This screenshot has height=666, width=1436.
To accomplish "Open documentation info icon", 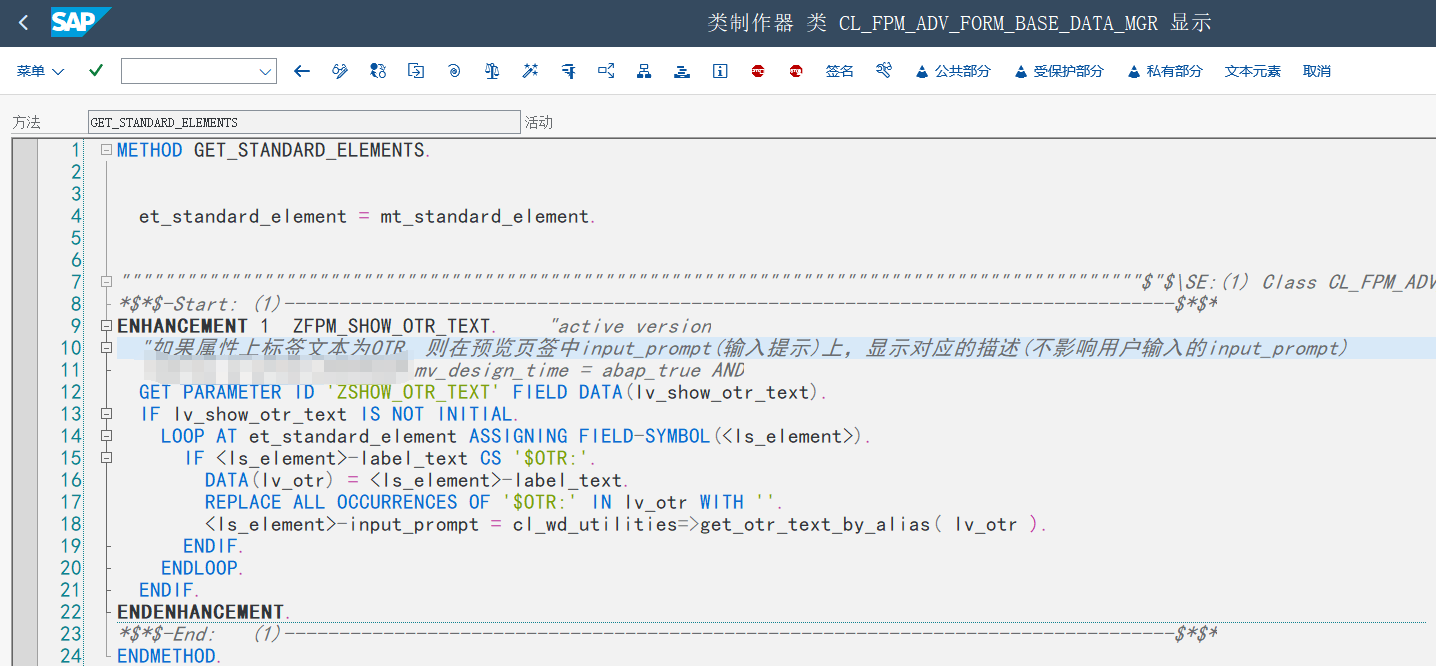I will point(720,71).
